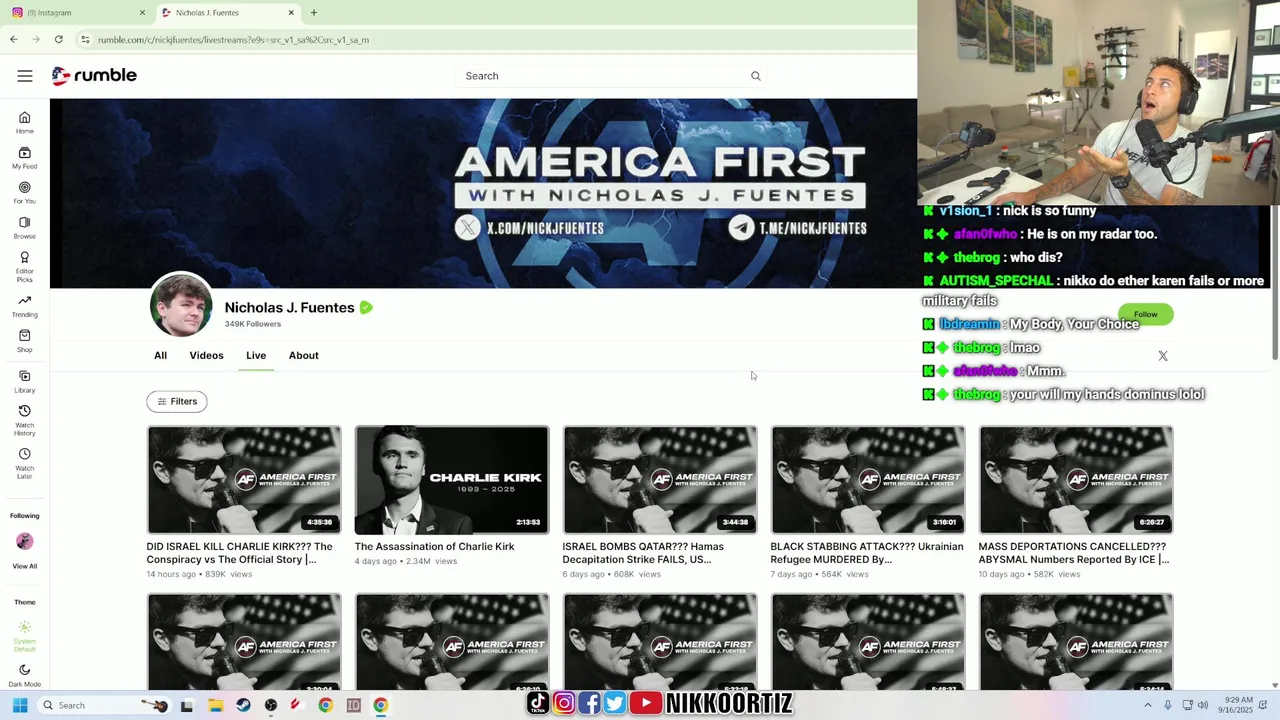Go to Rumble home via logo

(94, 76)
